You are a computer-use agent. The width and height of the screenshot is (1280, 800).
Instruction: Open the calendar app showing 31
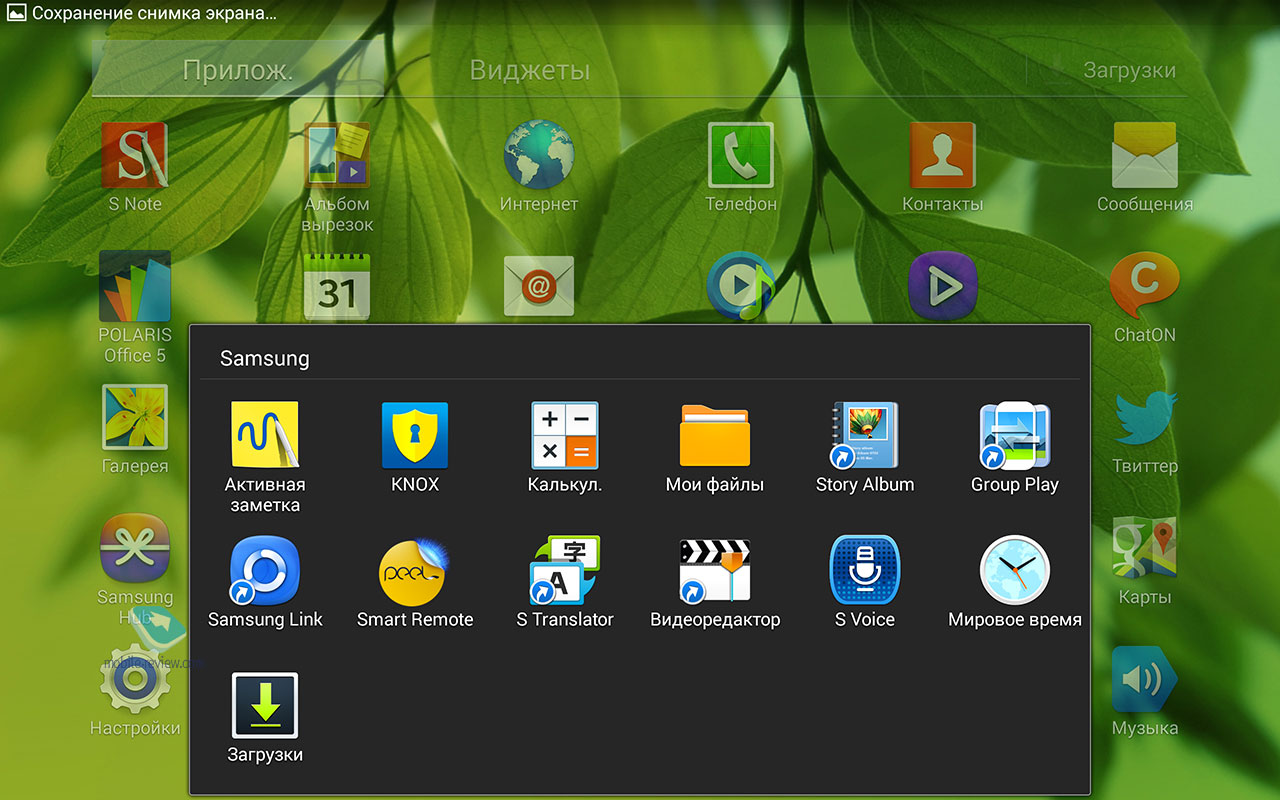[x=337, y=286]
